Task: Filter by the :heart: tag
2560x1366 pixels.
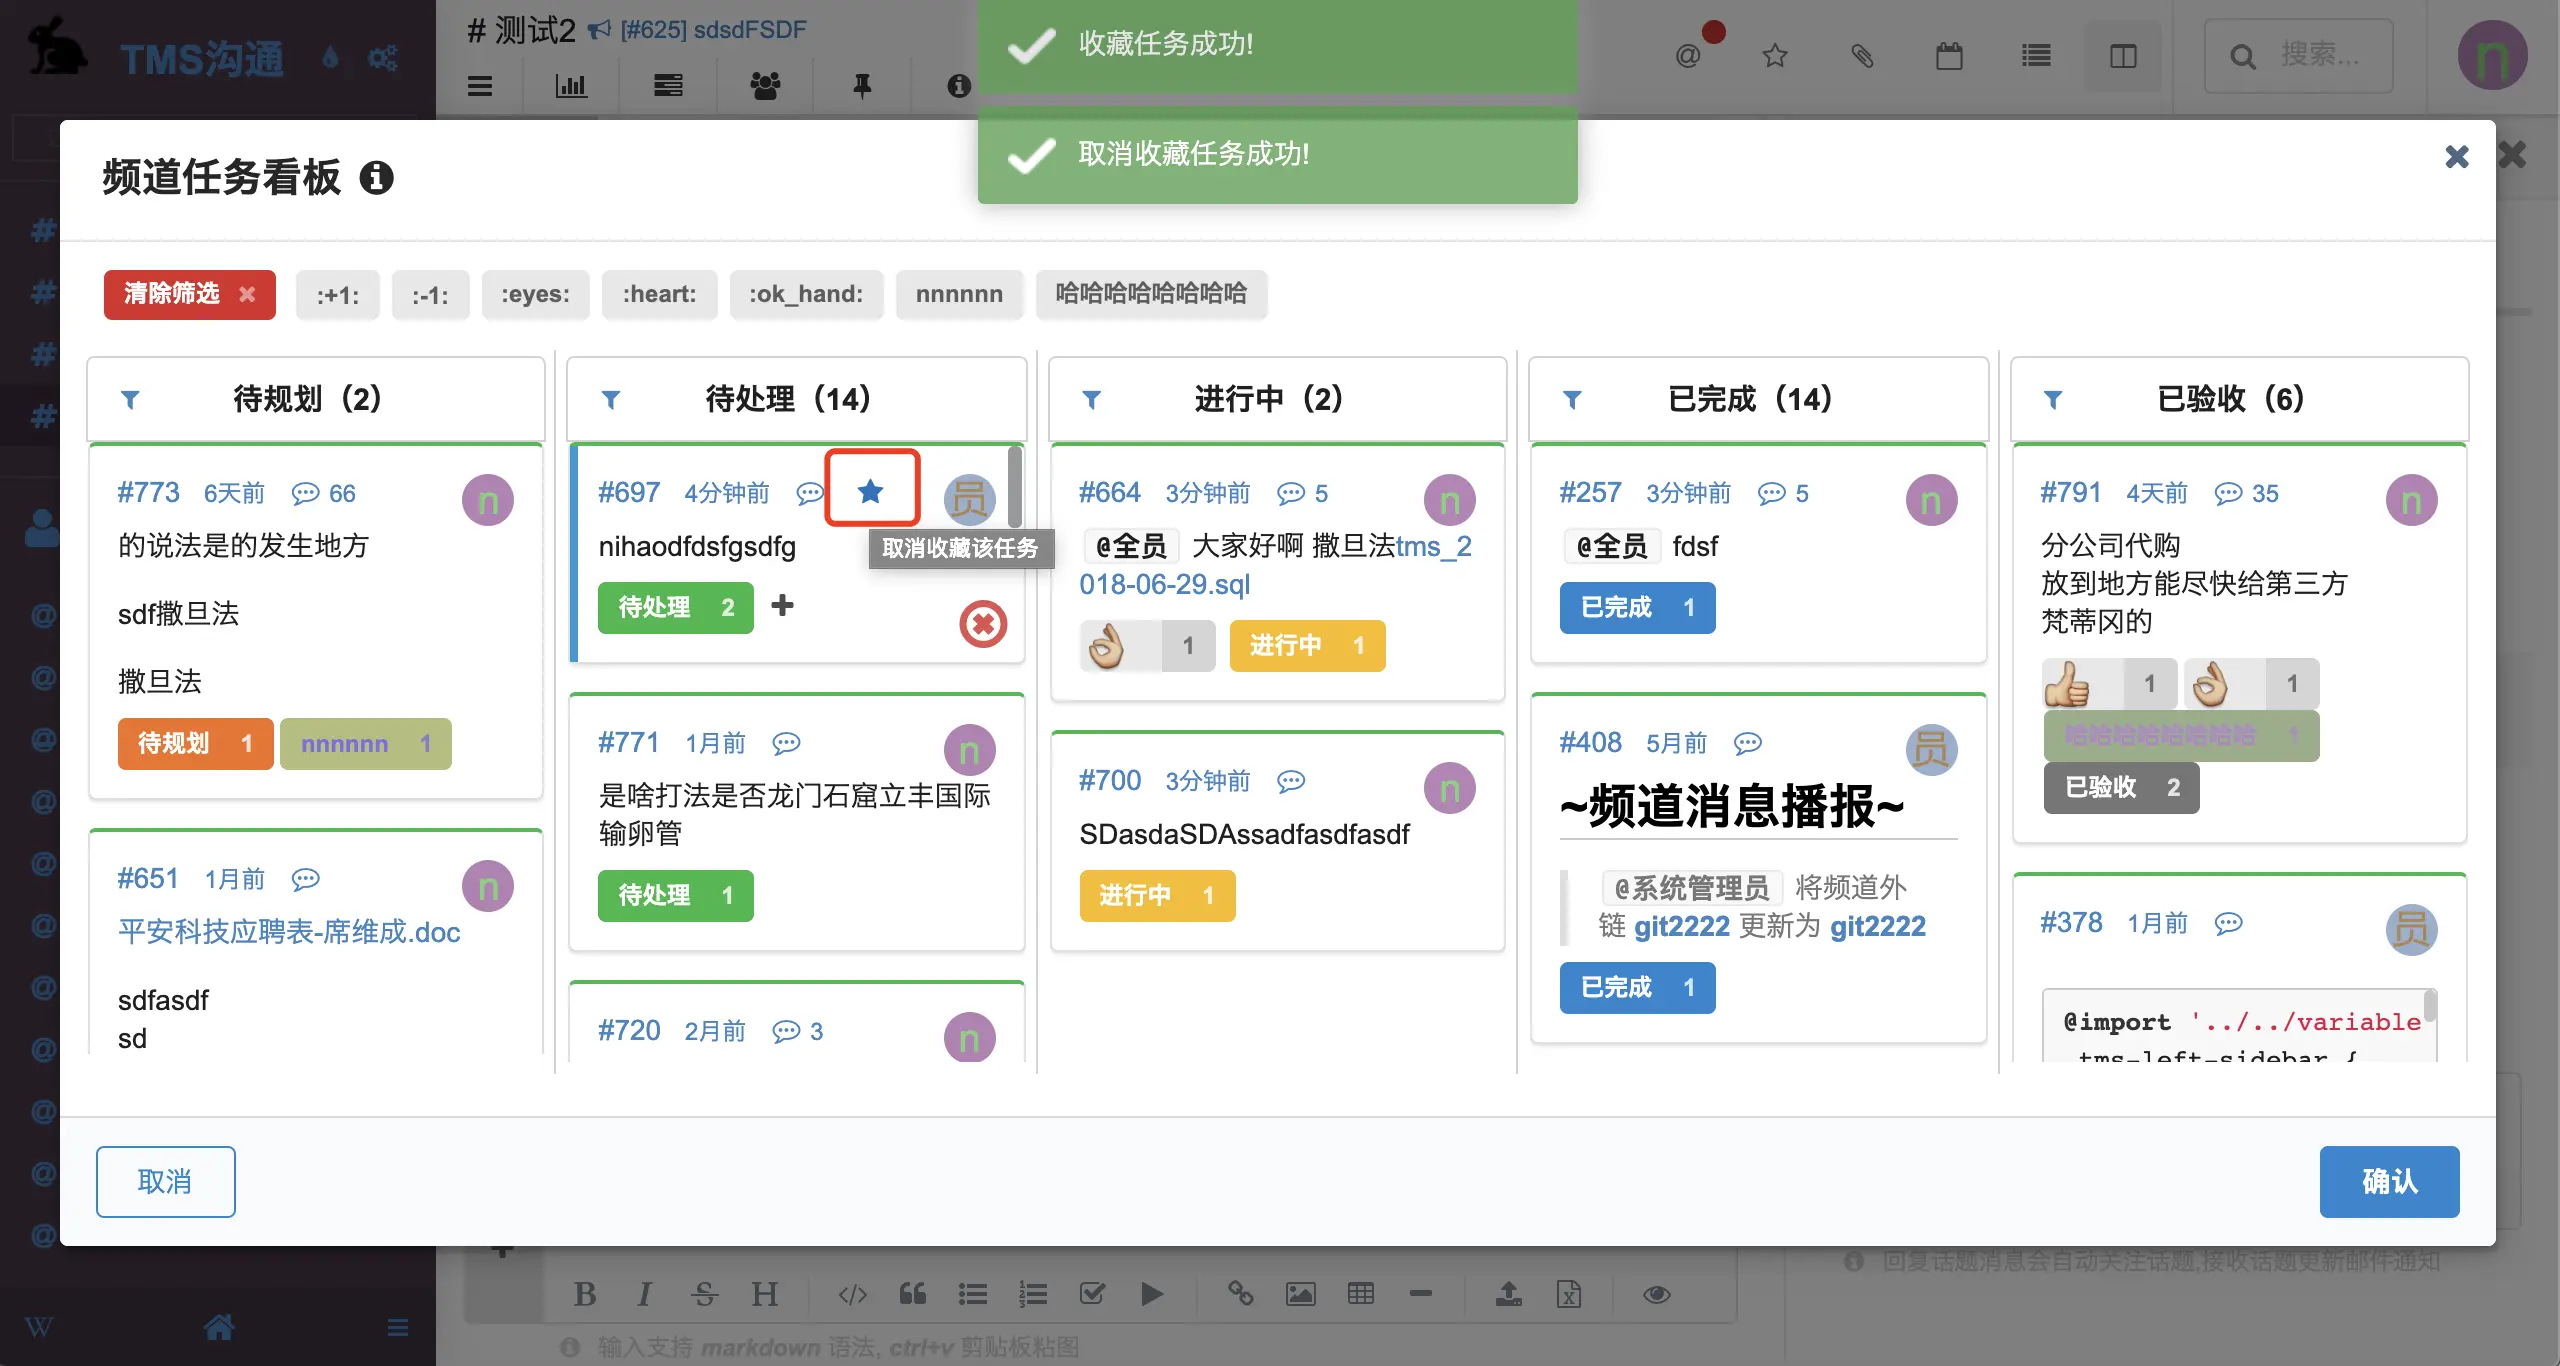Action: [659, 294]
